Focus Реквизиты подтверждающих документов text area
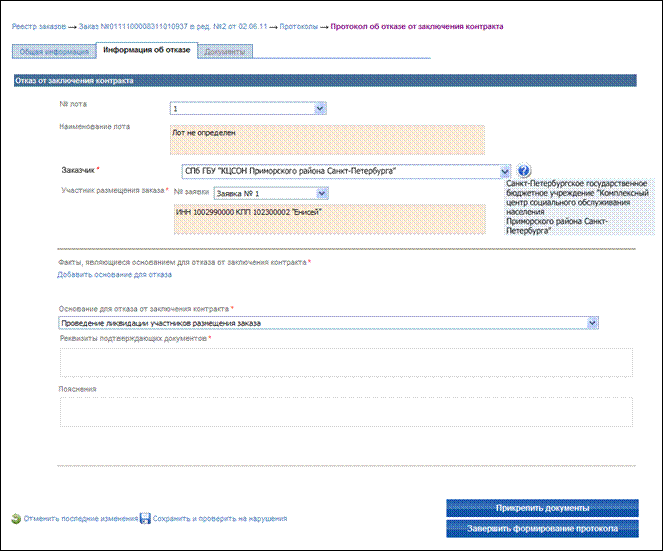Screen dimensions: 663x551 click(x=346, y=362)
